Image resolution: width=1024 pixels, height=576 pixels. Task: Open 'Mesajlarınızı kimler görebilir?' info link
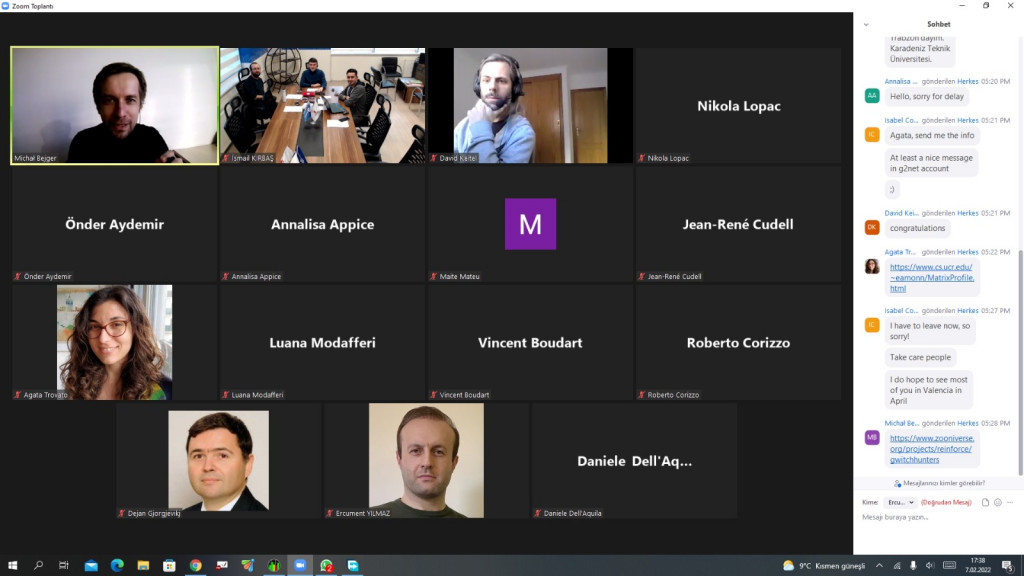[939, 483]
